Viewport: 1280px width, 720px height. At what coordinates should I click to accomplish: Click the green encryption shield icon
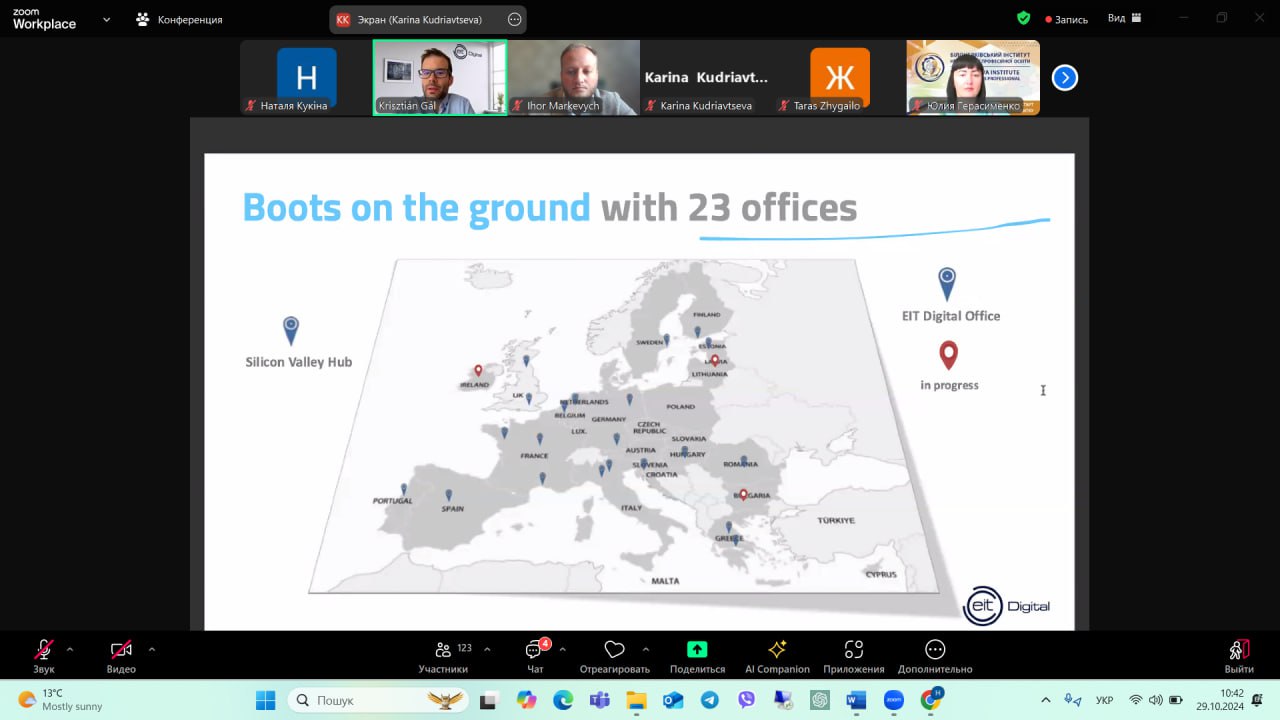coord(1023,18)
